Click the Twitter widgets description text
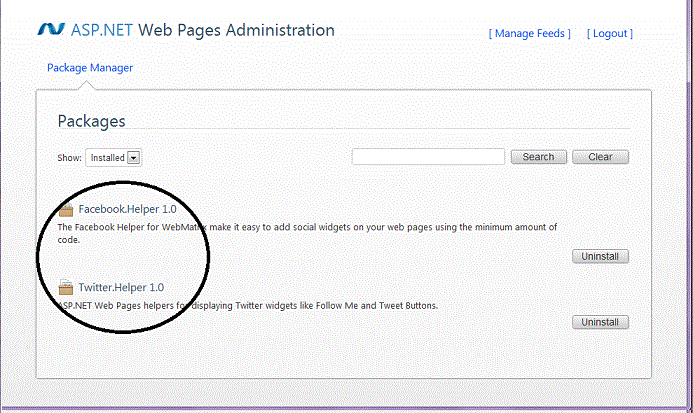The width and height of the screenshot is (693, 413). [248, 306]
